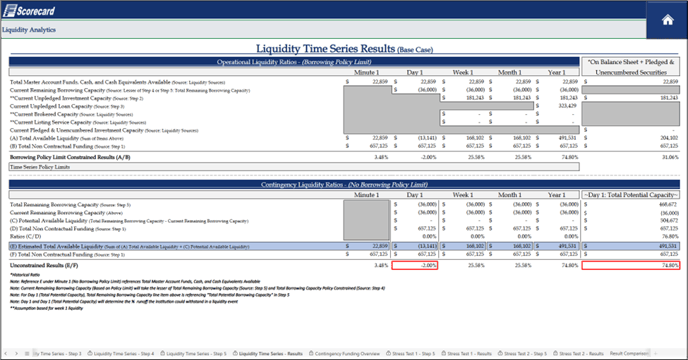
Task: Open Liquidity Time Series - Step 4 tab
Action: pyautogui.click(x=121, y=353)
